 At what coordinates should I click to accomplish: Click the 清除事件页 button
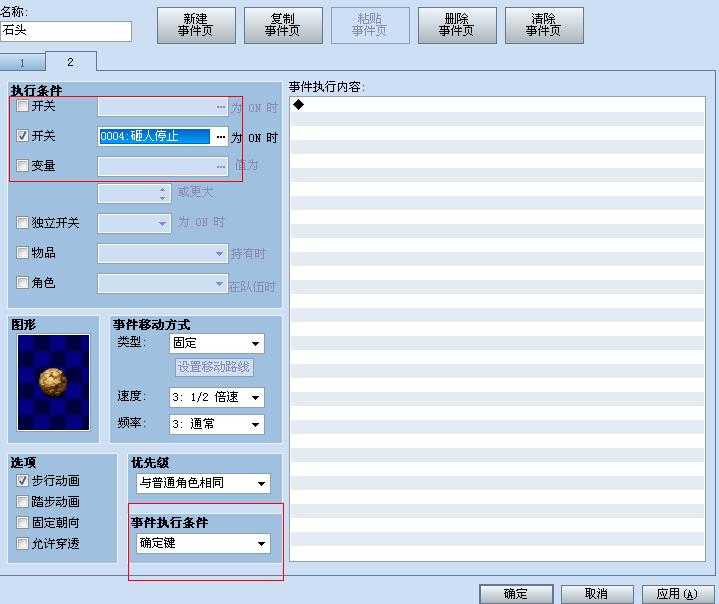pos(544,25)
